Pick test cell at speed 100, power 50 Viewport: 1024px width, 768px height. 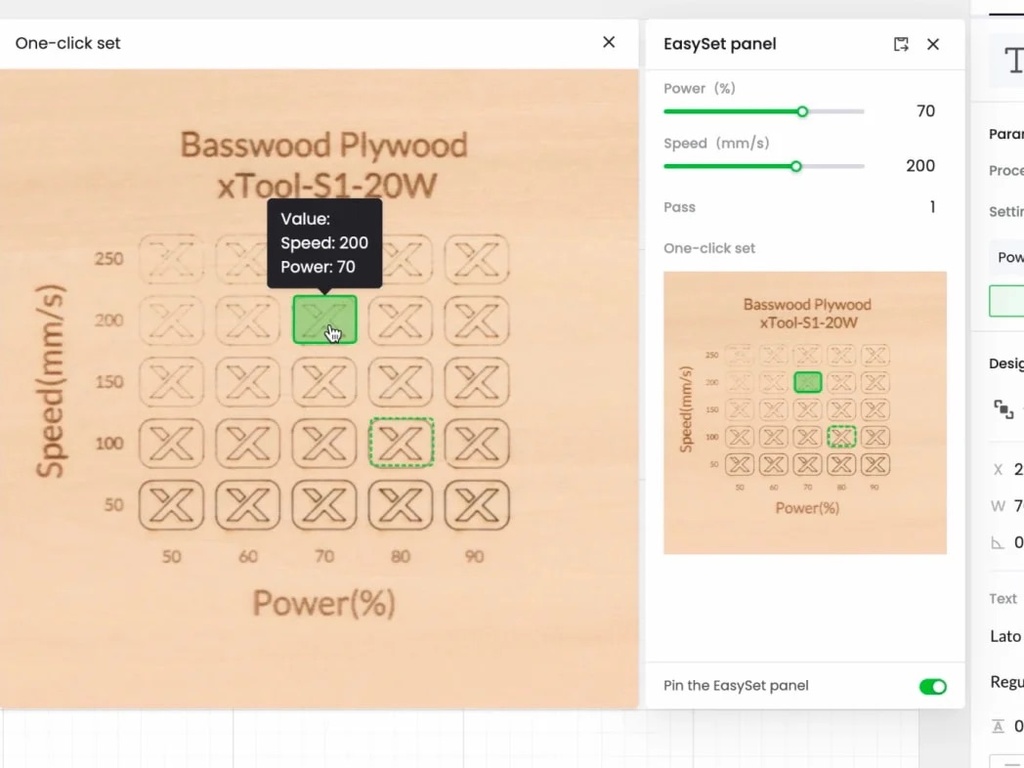point(172,443)
